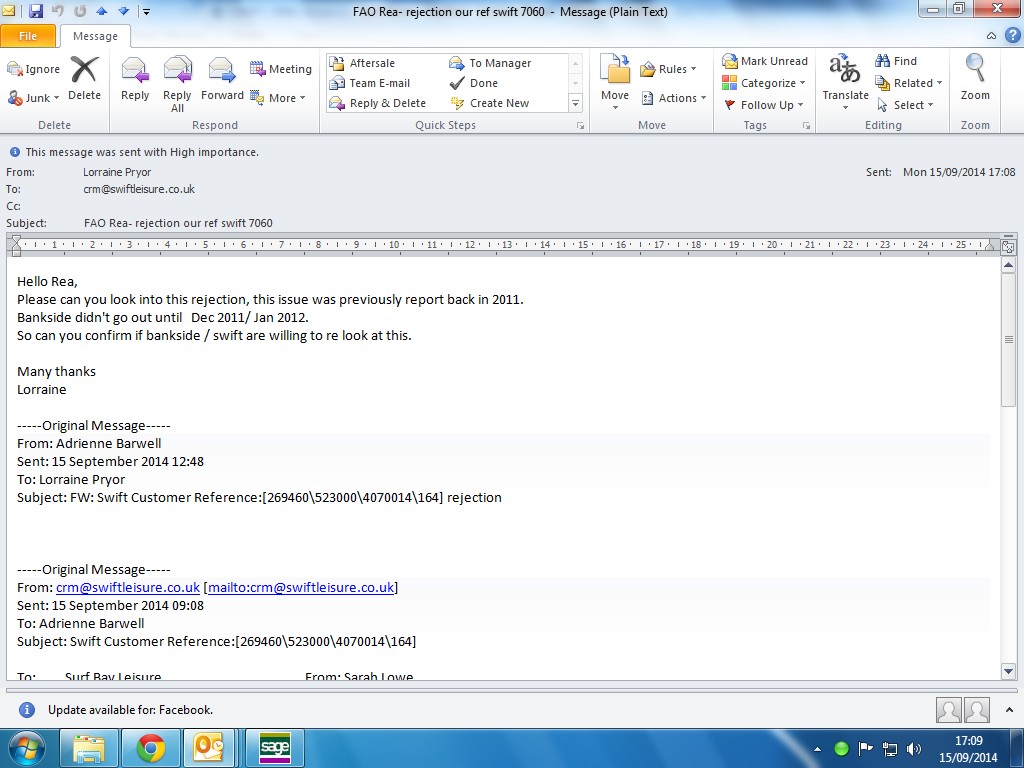Click the scroll down arrow of message
Screen dimensions: 1024x768
coord(1008,671)
